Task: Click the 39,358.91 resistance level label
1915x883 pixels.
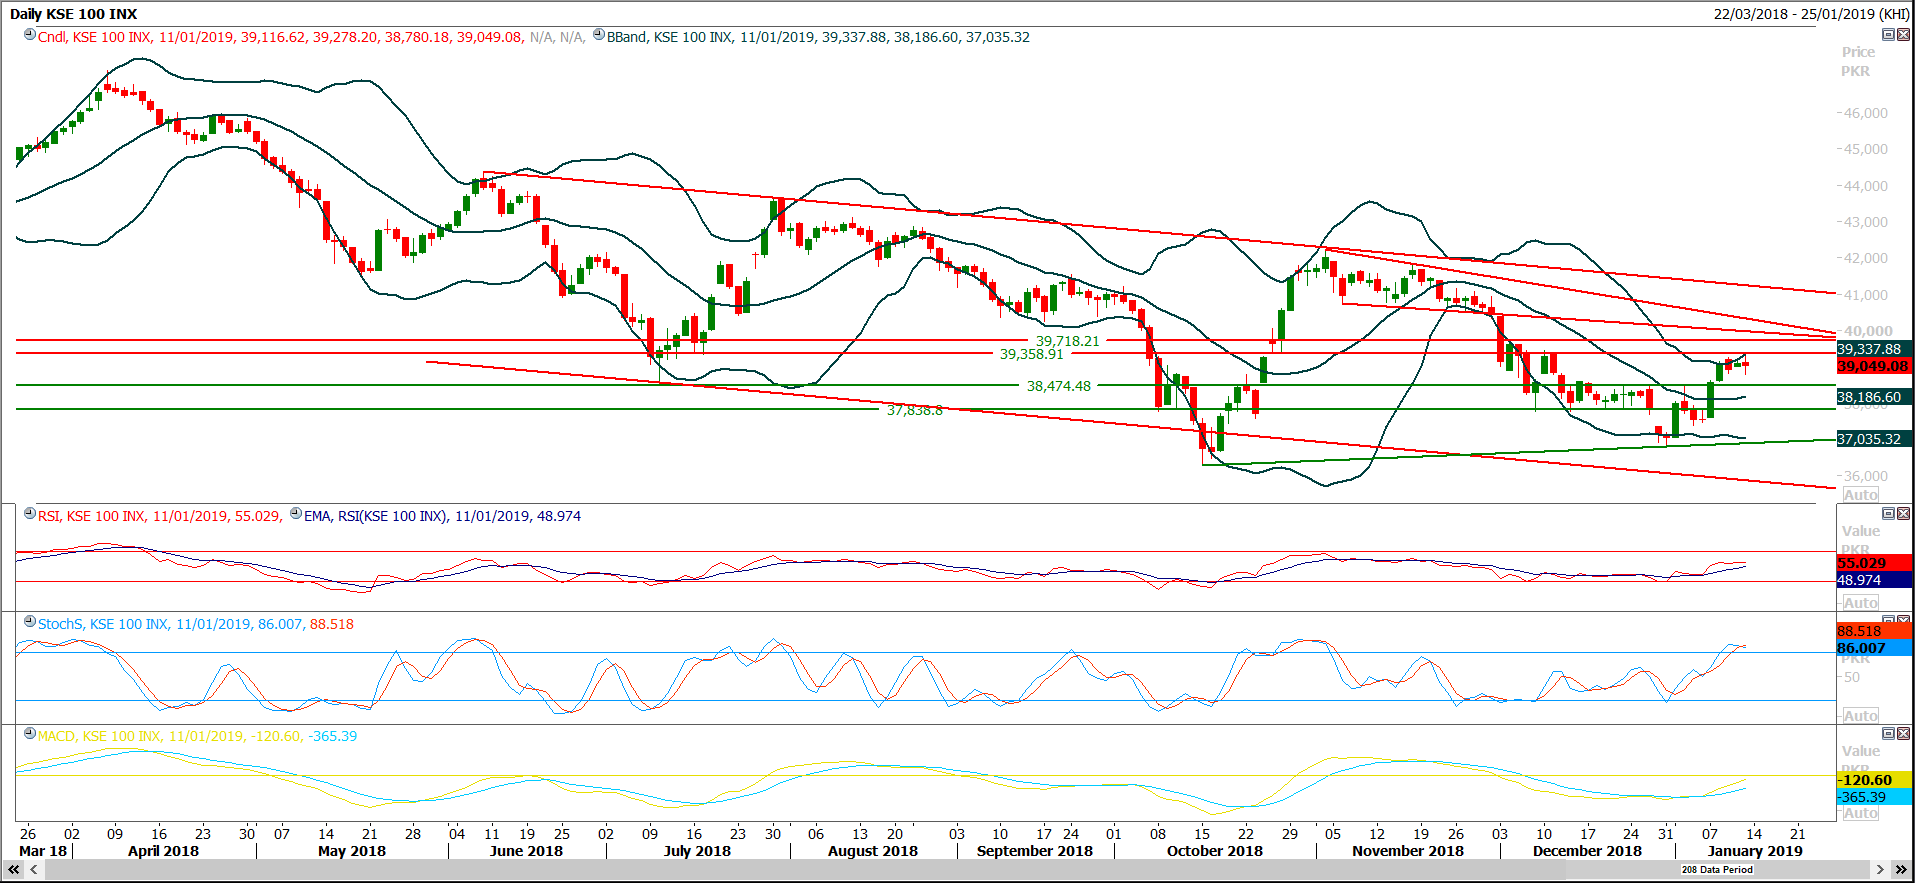Action: (x=1032, y=354)
